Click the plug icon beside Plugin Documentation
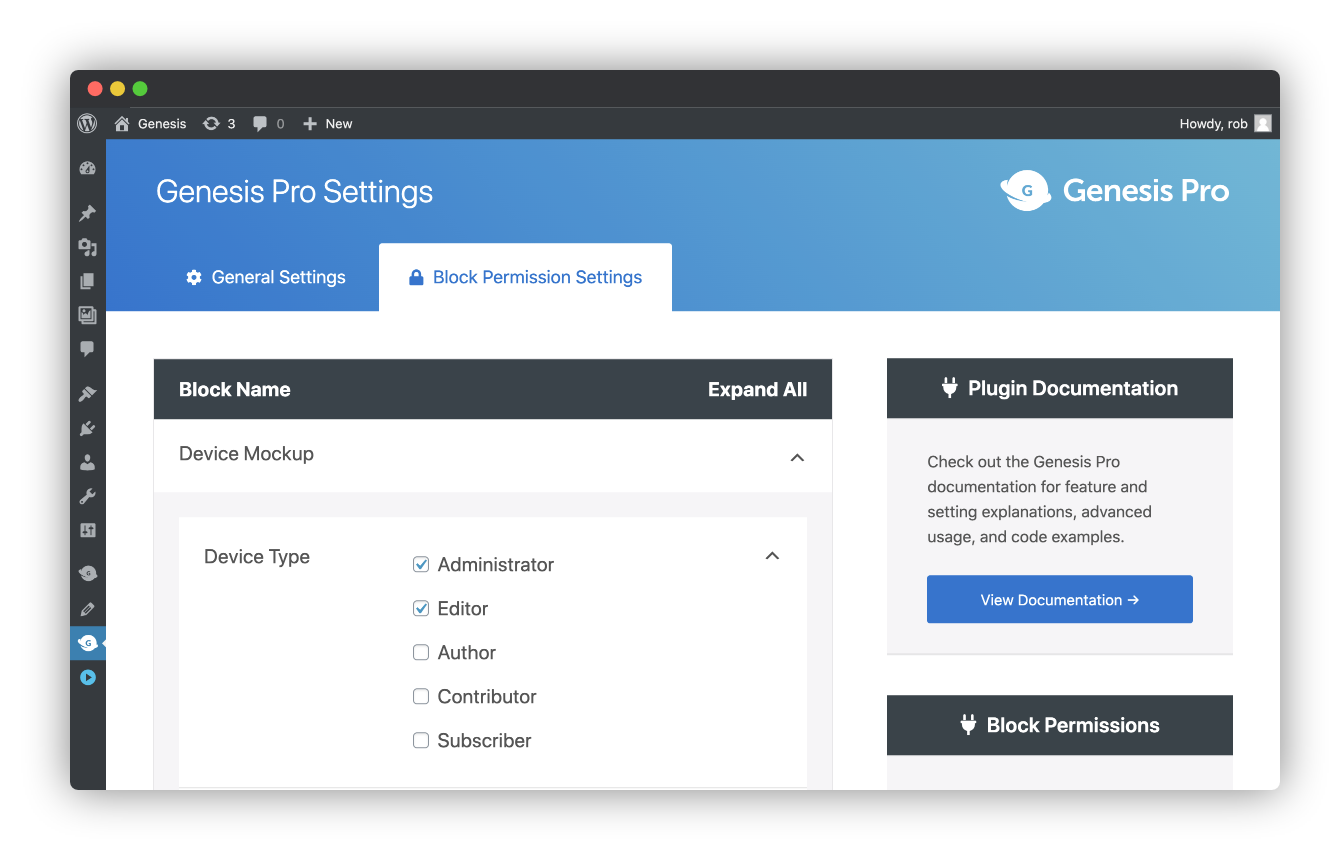The height and width of the screenshot is (860, 1340). pos(949,388)
